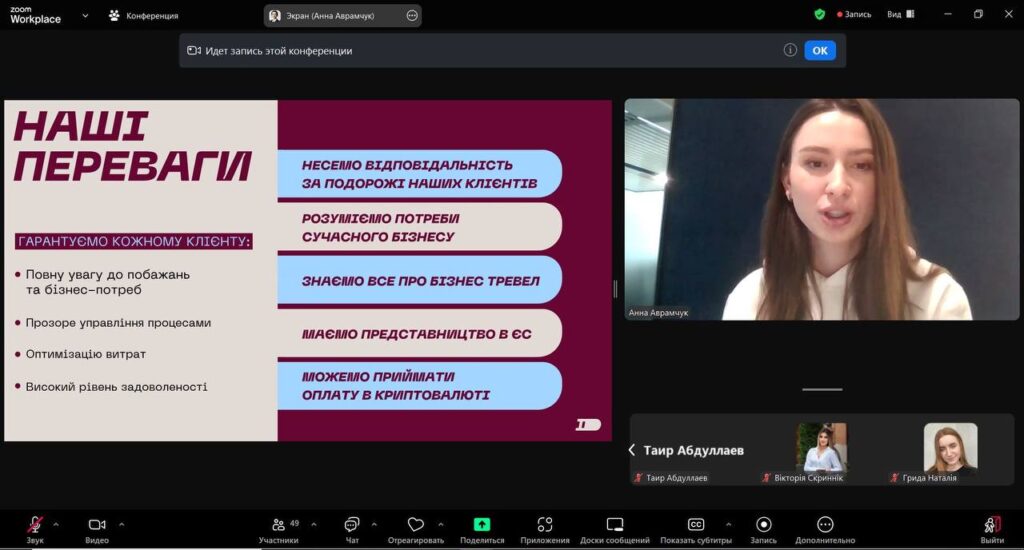Image resolution: width=1024 pixels, height=550 pixels.
Task: Click the info icon in recording notice
Action: 790,50
